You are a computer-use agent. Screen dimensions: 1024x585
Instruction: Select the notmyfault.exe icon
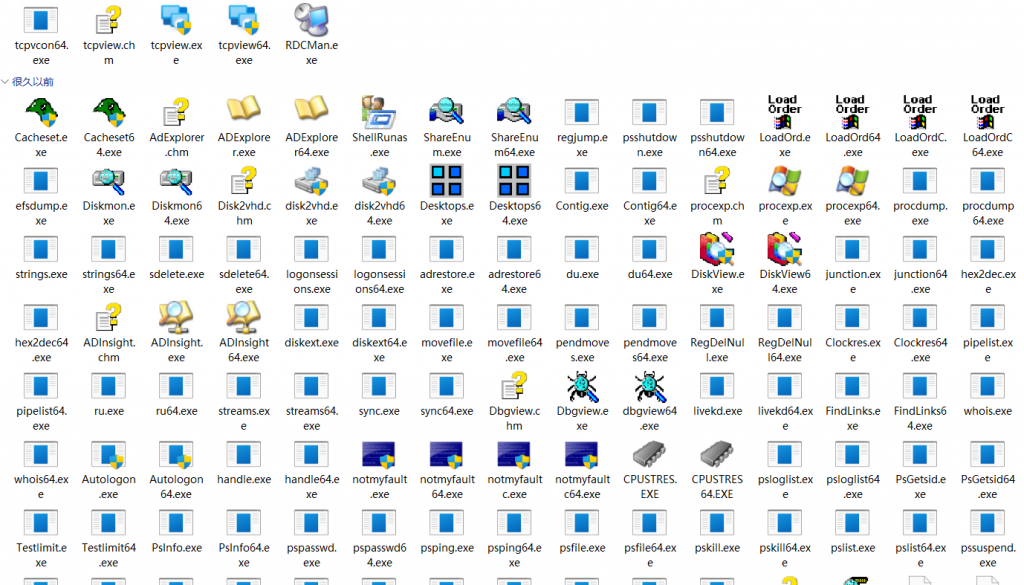coord(379,455)
